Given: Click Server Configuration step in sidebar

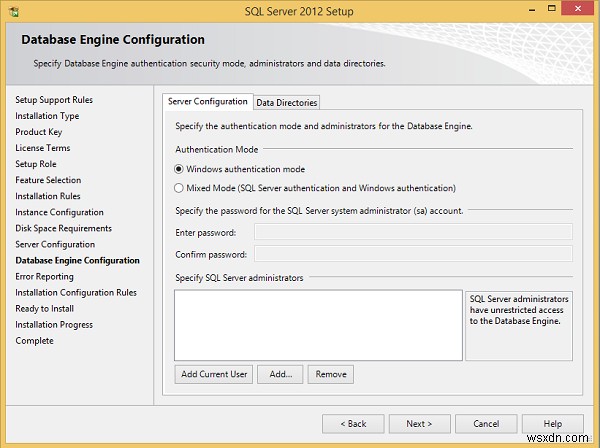Looking at the screenshot, I should pos(55,244).
